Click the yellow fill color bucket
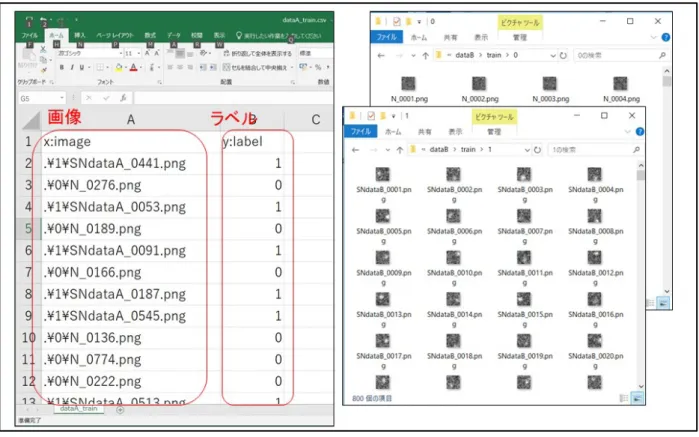 [119, 67]
